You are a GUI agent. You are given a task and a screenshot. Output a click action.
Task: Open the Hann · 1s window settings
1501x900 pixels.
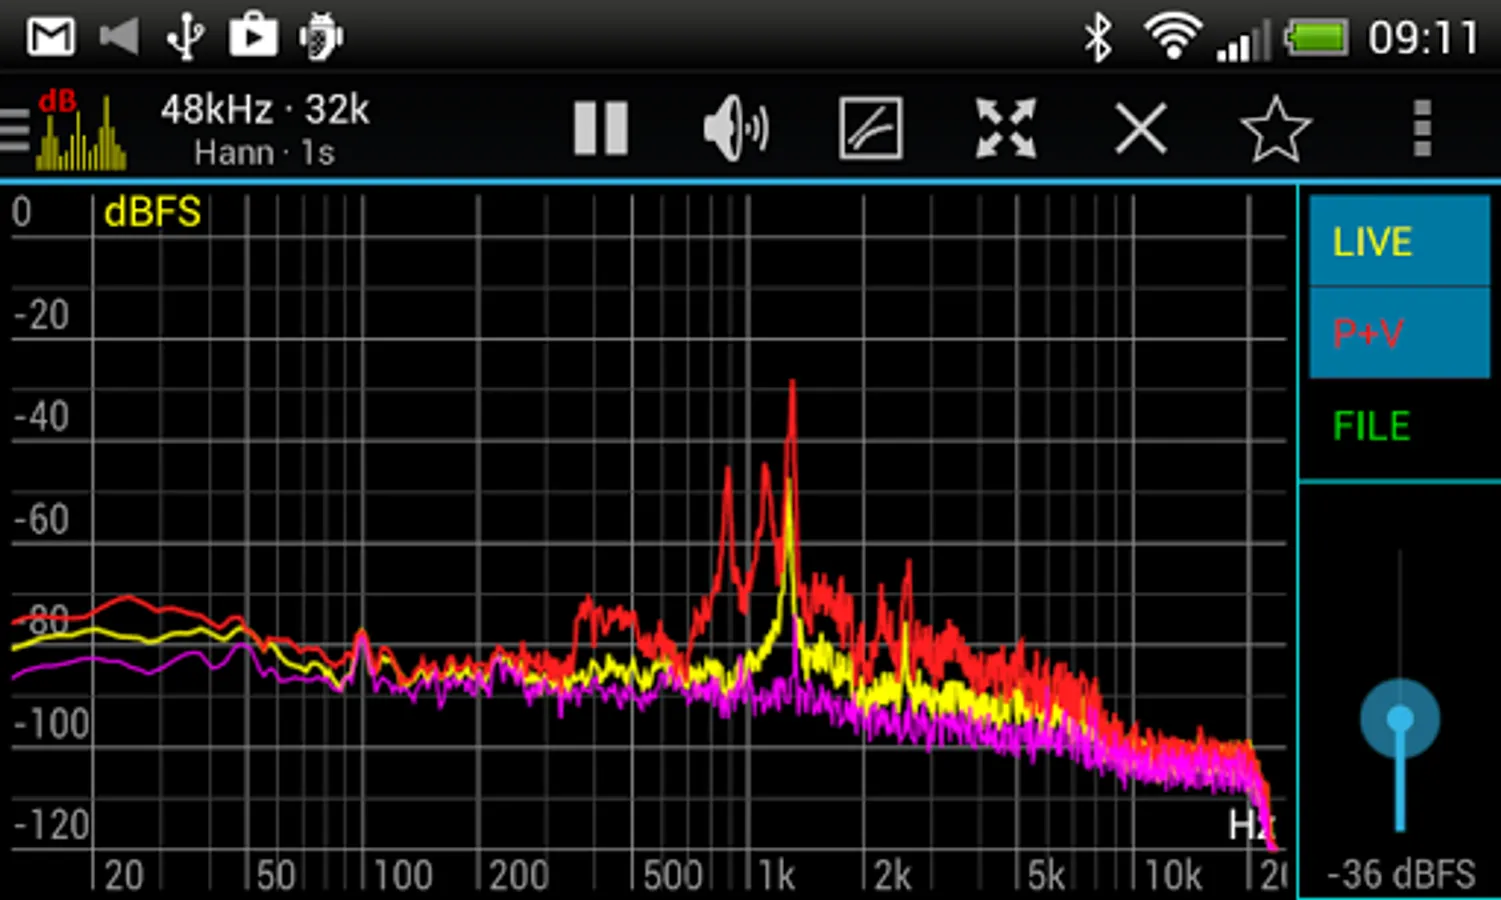(264, 153)
